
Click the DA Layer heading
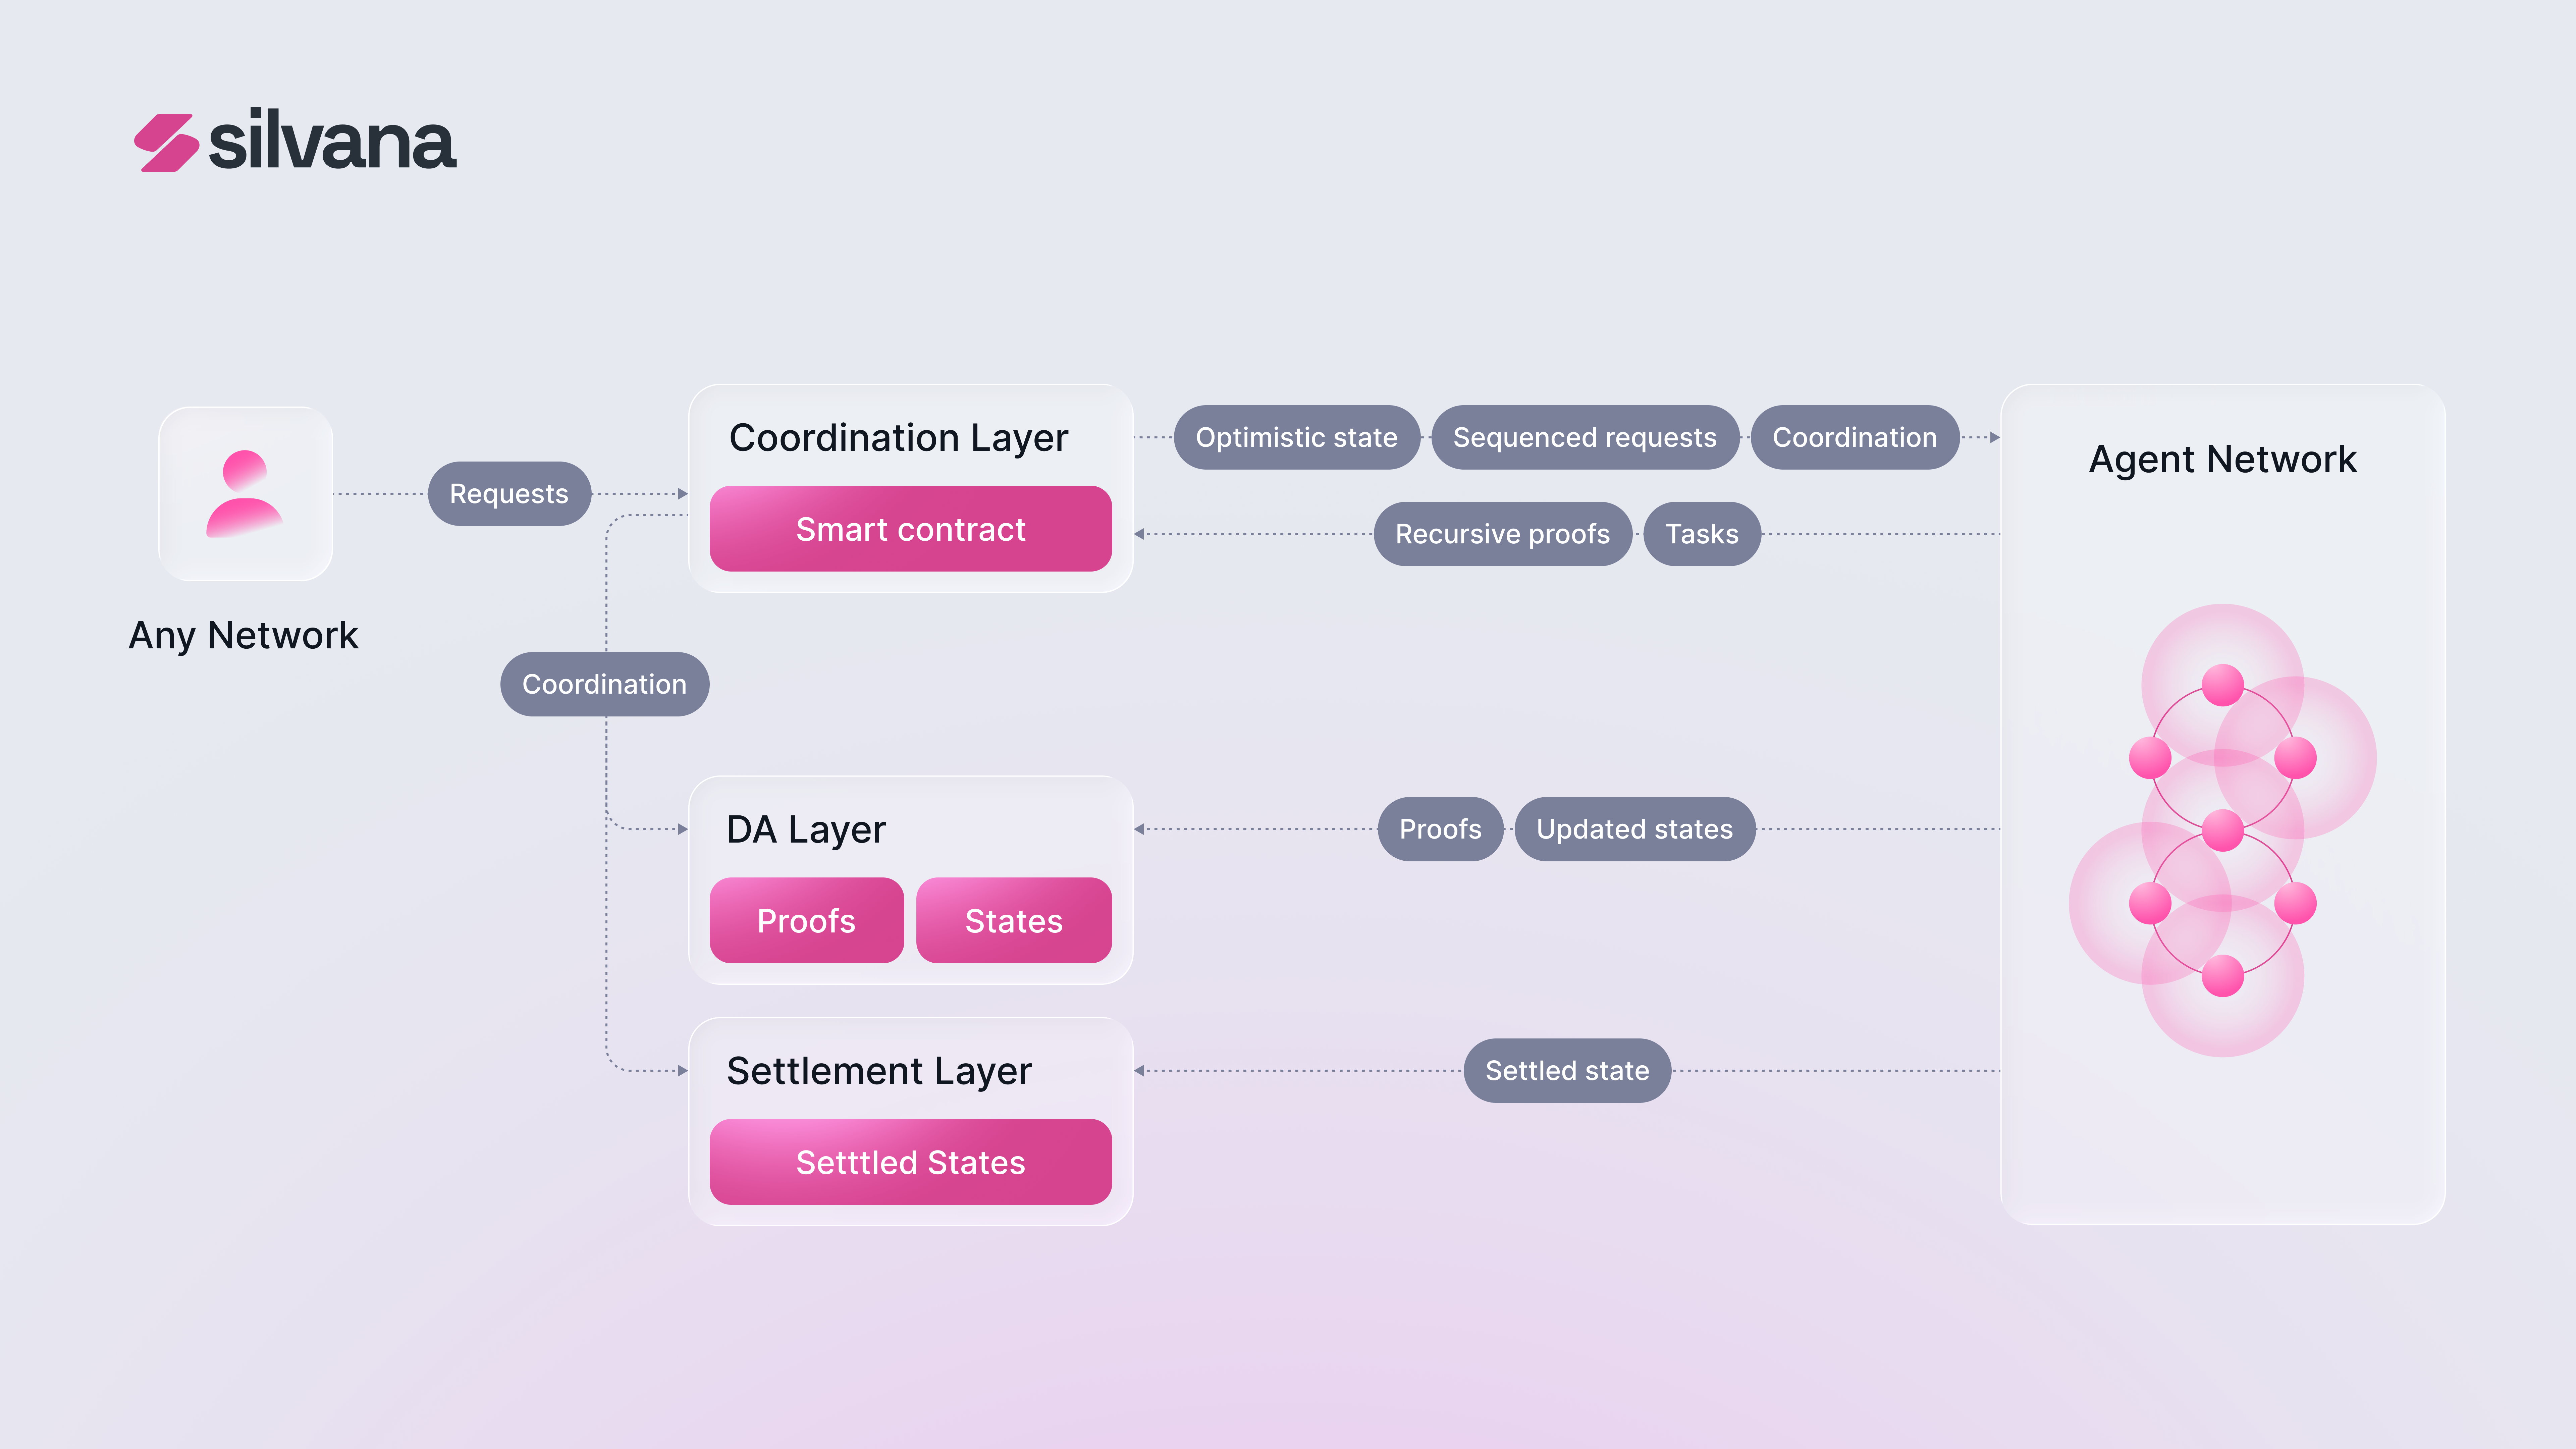pos(806,829)
